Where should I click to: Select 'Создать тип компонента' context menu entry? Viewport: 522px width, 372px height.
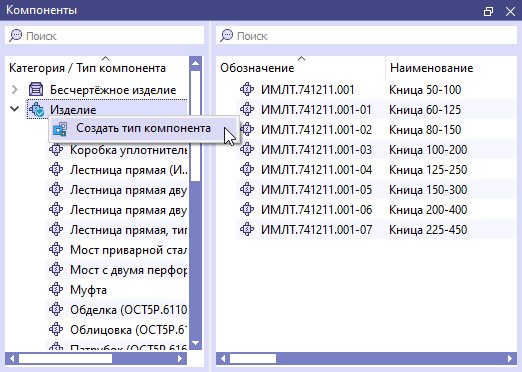point(144,129)
